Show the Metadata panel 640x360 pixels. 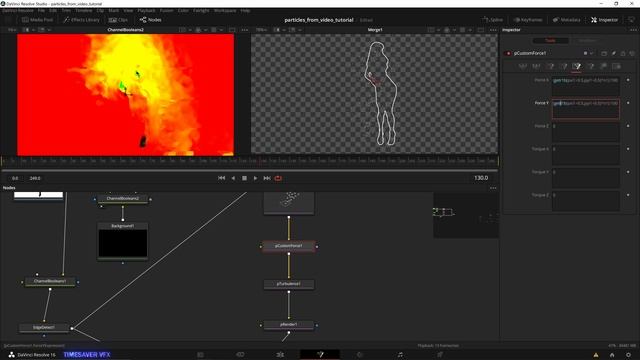tap(567, 20)
